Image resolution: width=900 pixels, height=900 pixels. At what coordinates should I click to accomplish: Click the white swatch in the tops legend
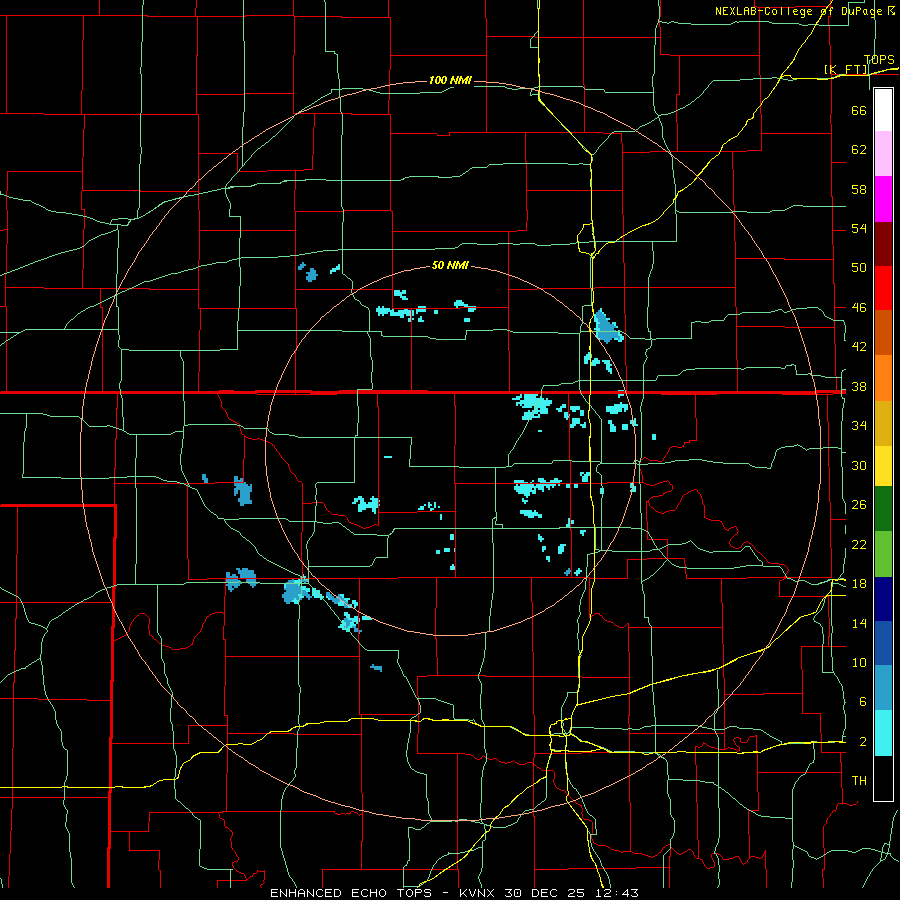click(x=883, y=110)
